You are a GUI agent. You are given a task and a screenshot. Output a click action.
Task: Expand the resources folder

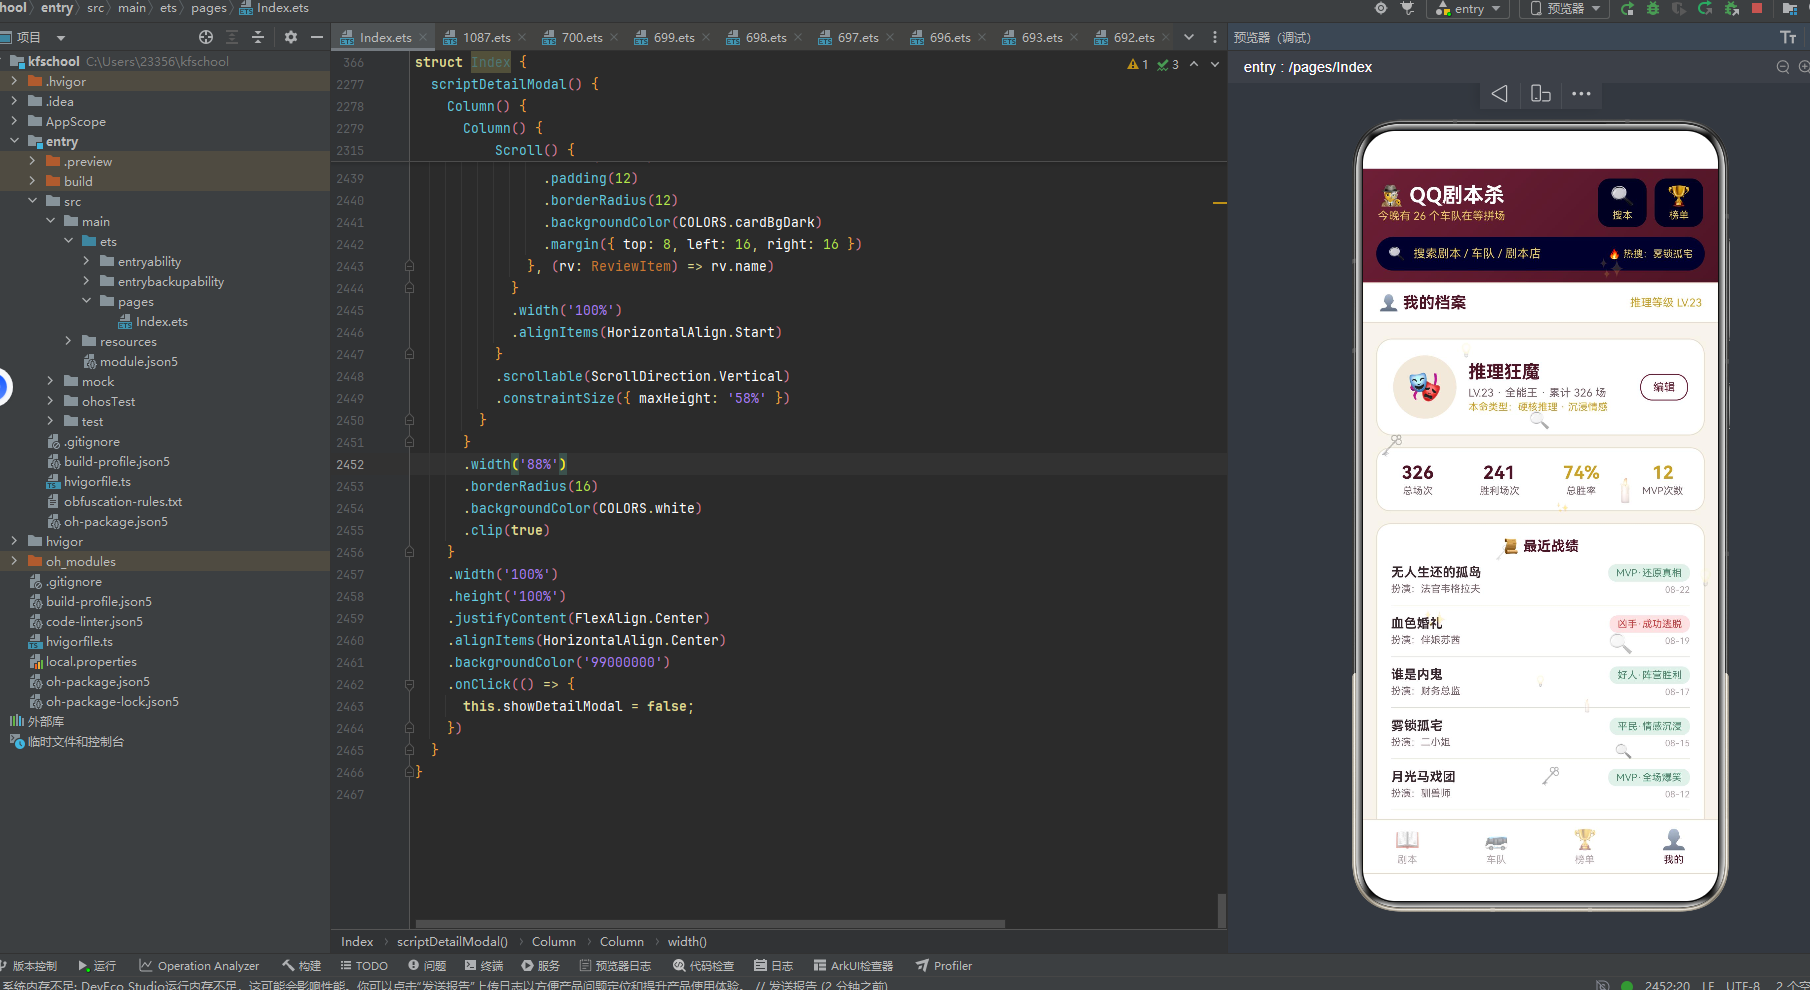click(68, 341)
